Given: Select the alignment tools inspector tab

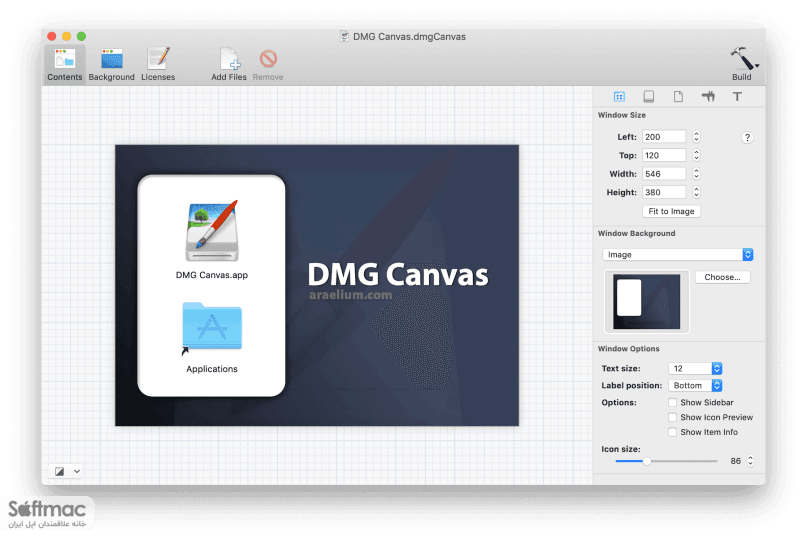Looking at the screenshot, I should coord(708,96).
